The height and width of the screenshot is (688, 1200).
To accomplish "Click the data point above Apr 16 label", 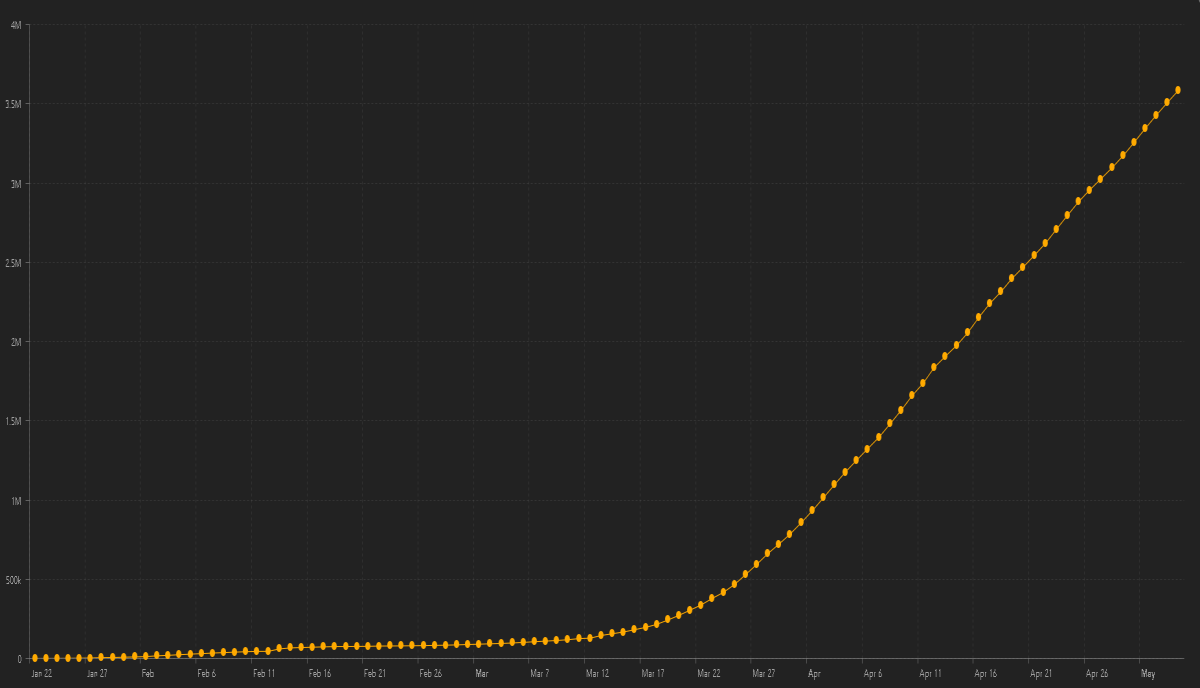I will click(x=979, y=317).
